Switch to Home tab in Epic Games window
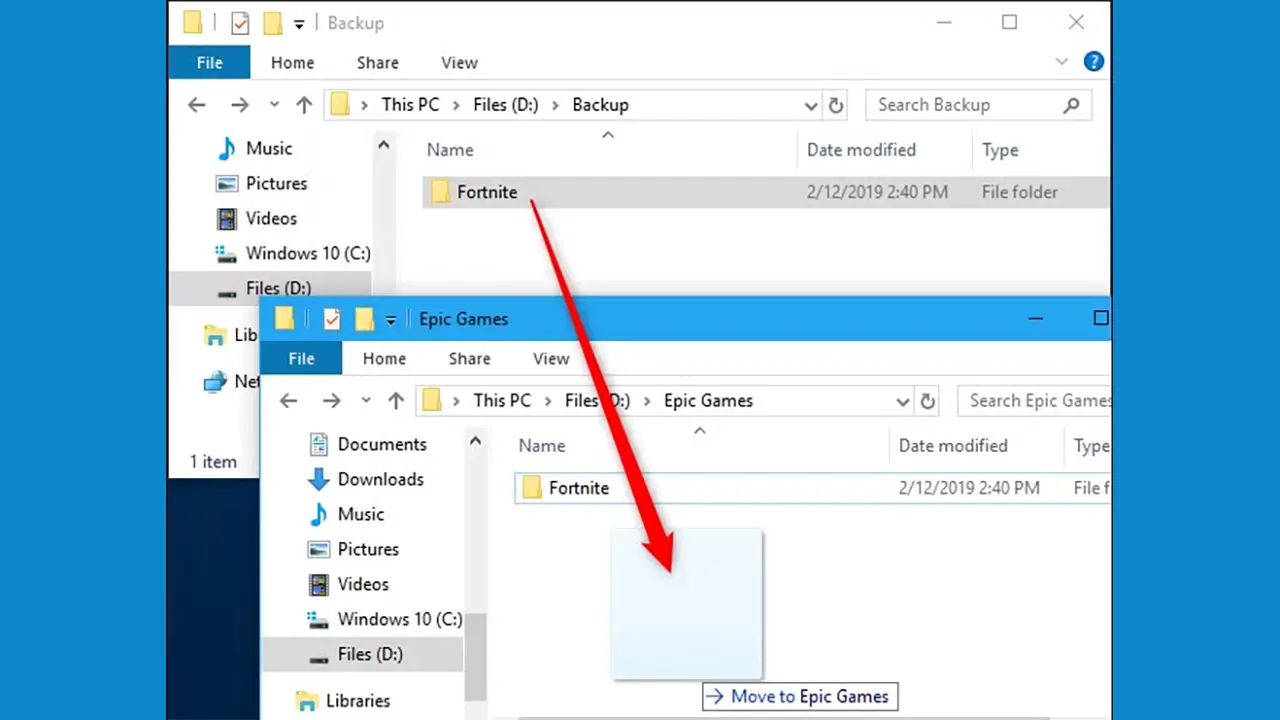Screen dimensions: 1280x720 (384, 358)
